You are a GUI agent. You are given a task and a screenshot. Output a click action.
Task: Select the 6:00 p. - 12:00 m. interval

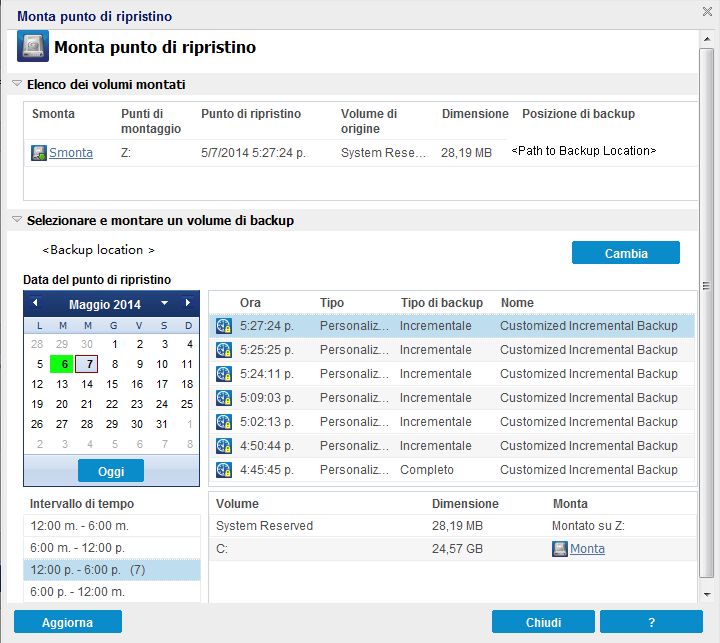tap(112, 592)
